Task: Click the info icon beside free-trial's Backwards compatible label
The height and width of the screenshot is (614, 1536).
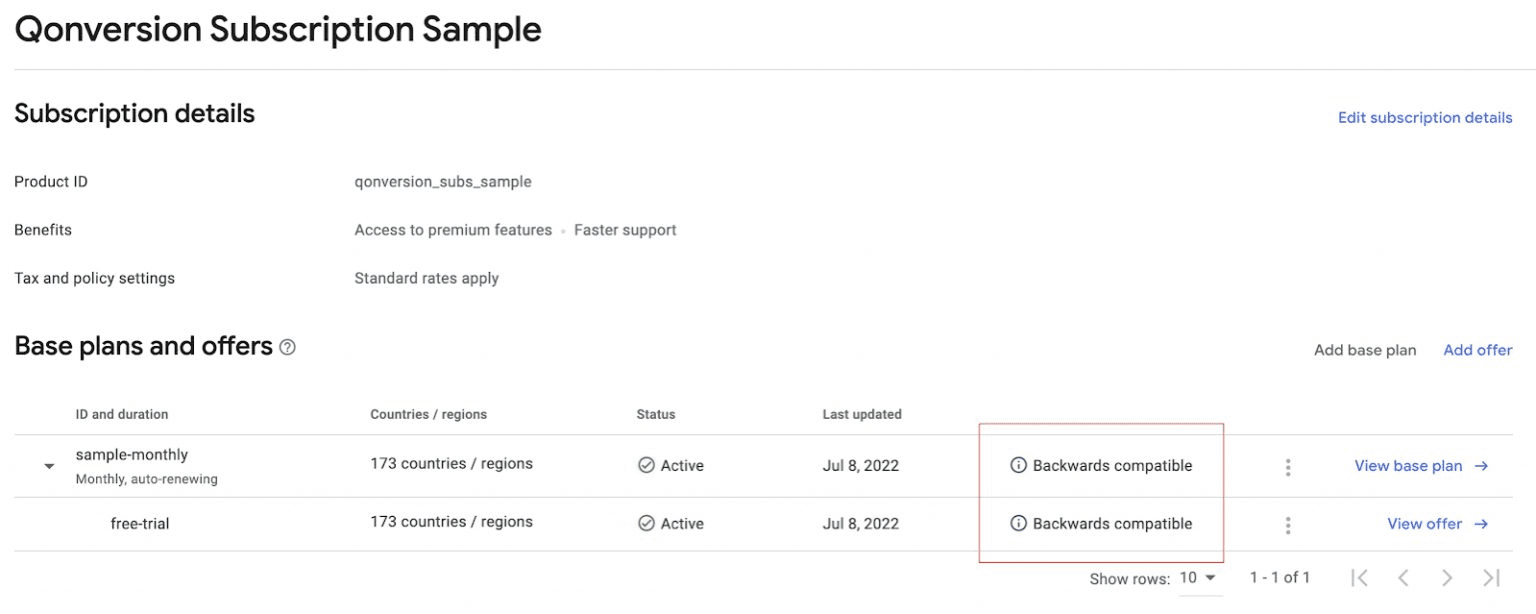Action: [x=1018, y=523]
